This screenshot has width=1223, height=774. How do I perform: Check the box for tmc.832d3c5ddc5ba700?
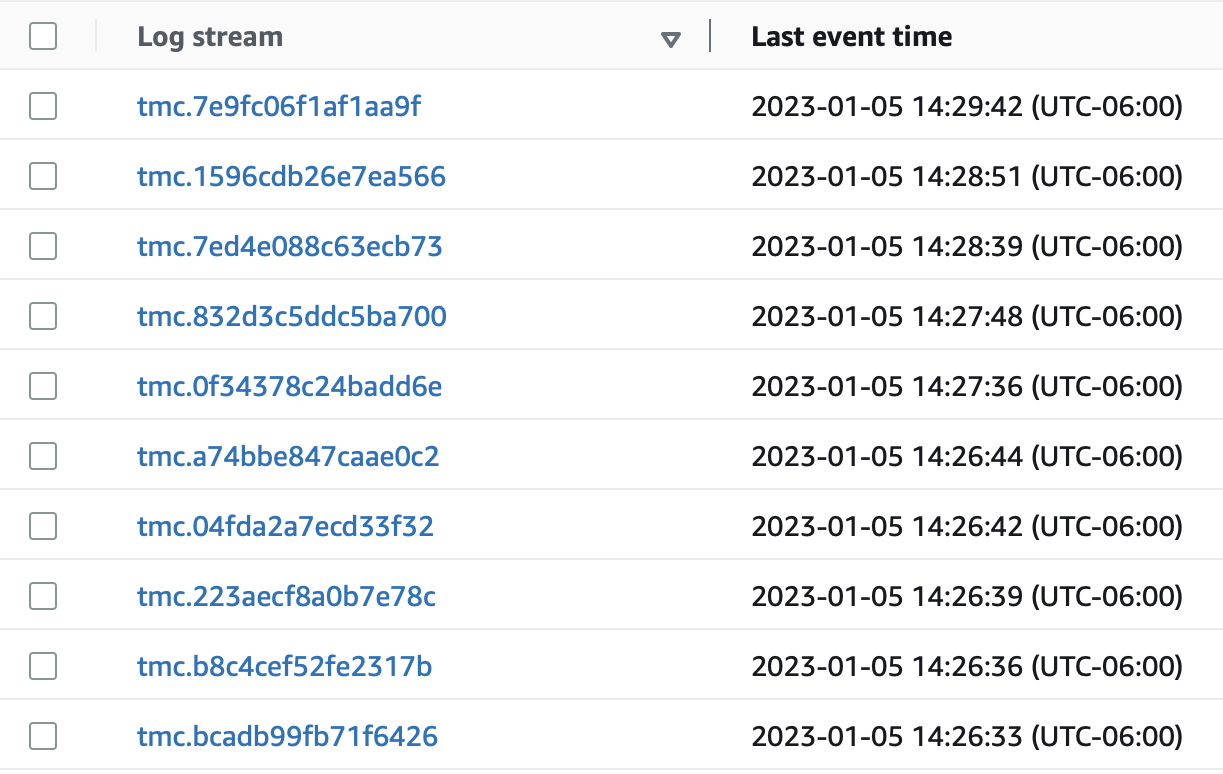(42, 315)
